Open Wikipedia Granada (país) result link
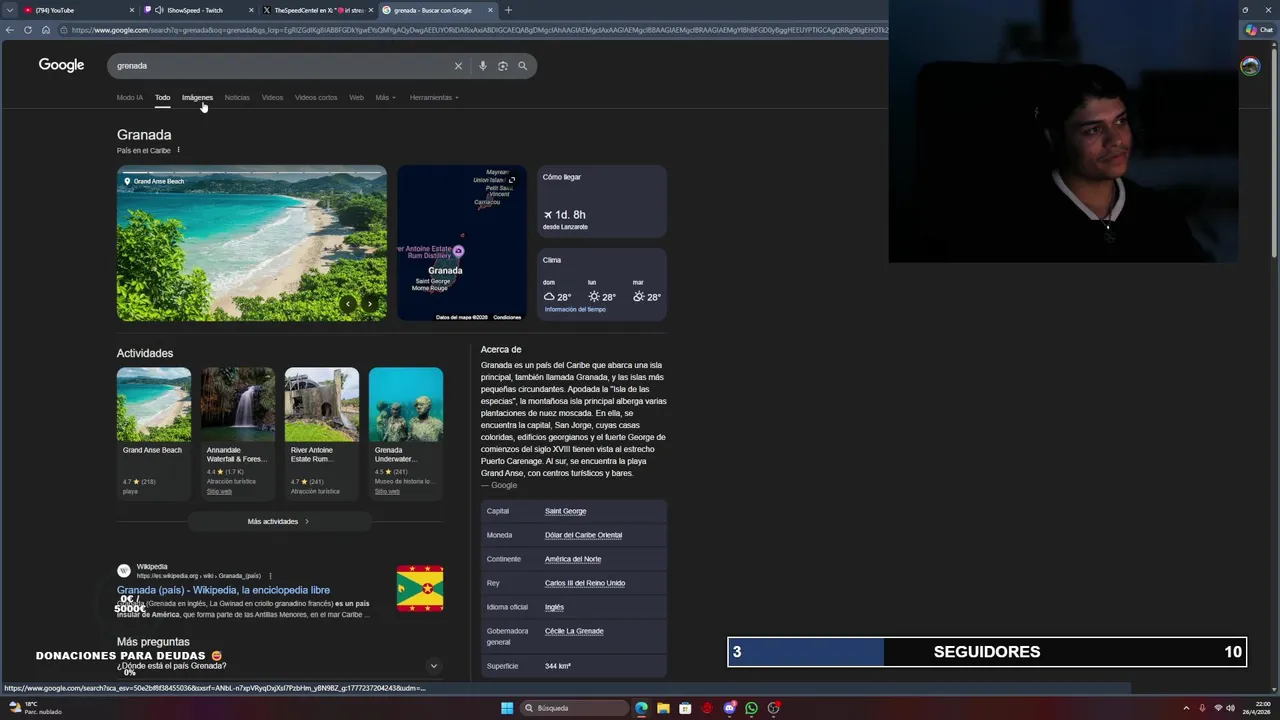Image resolution: width=1280 pixels, height=720 pixels. (x=223, y=590)
